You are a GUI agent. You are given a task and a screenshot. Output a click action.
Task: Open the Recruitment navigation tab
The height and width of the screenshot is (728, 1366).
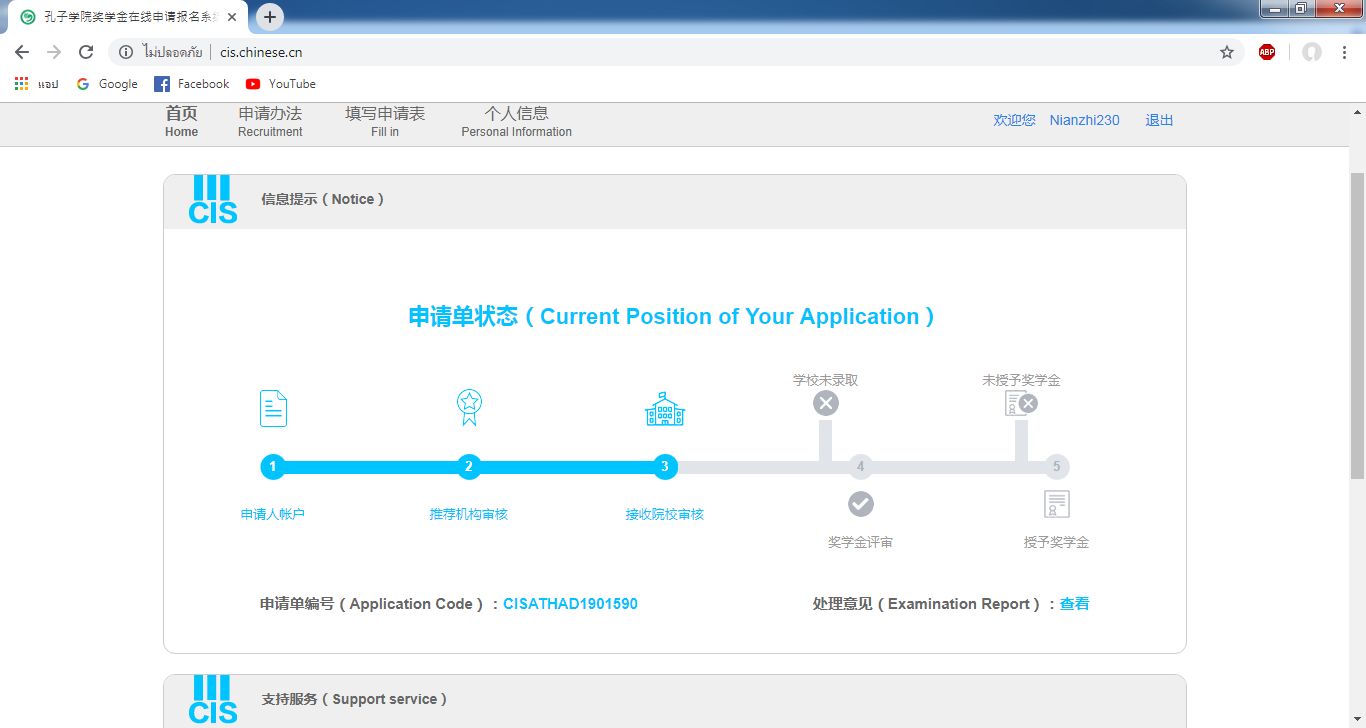click(x=270, y=121)
